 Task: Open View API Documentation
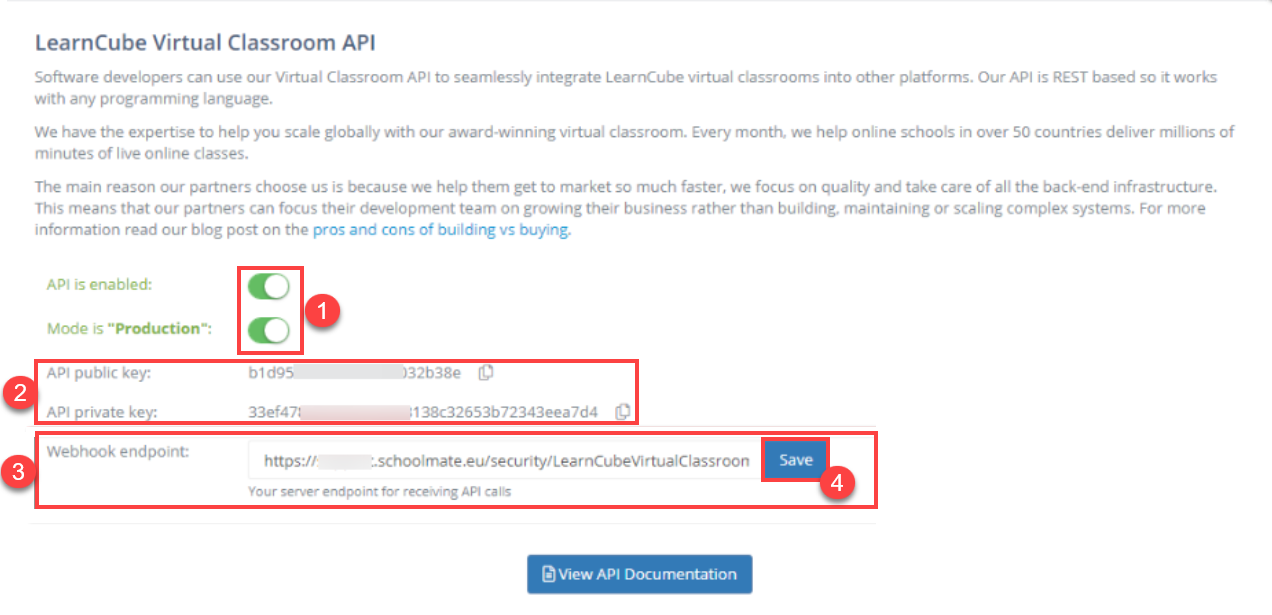tap(640, 574)
